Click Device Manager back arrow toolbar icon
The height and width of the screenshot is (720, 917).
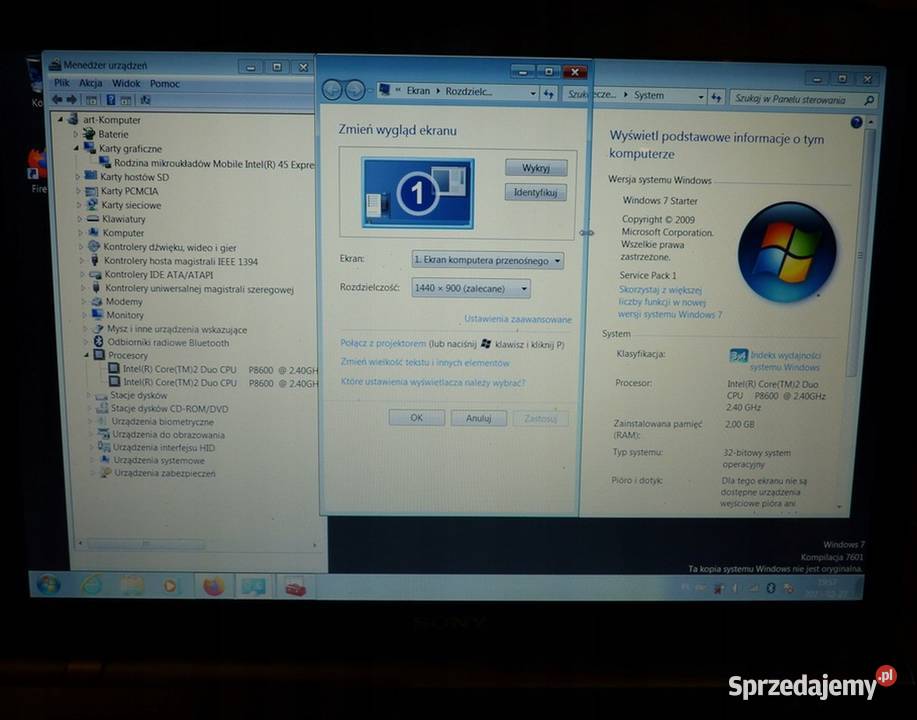click(x=57, y=100)
